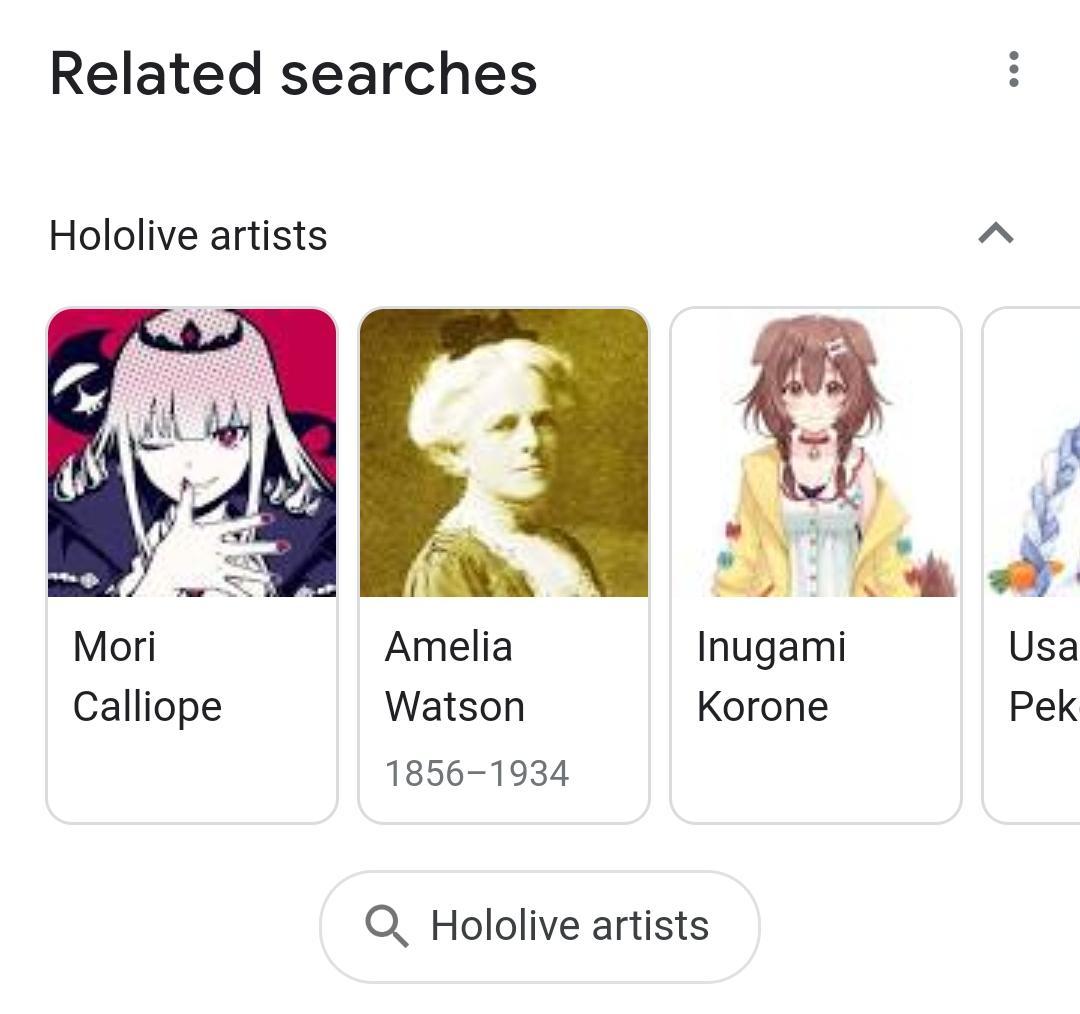Click the Related searches heading
Image resolution: width=1080 pixels, height=1014 pixels.
tap(293, 72)
